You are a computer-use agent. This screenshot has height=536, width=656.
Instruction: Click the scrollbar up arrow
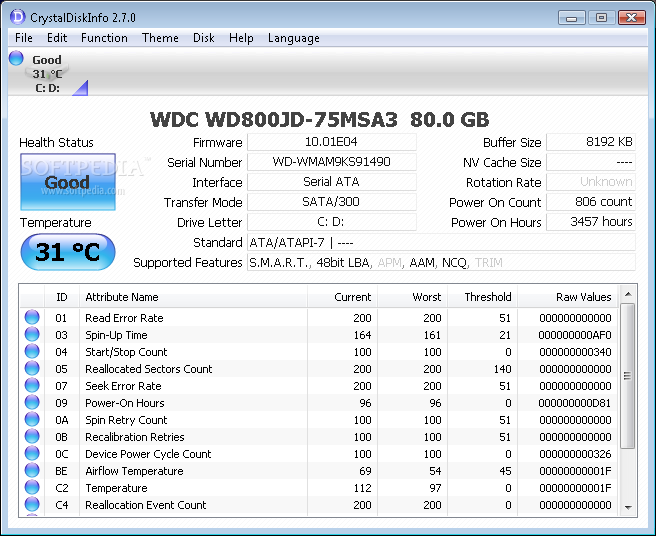point(628,294)
